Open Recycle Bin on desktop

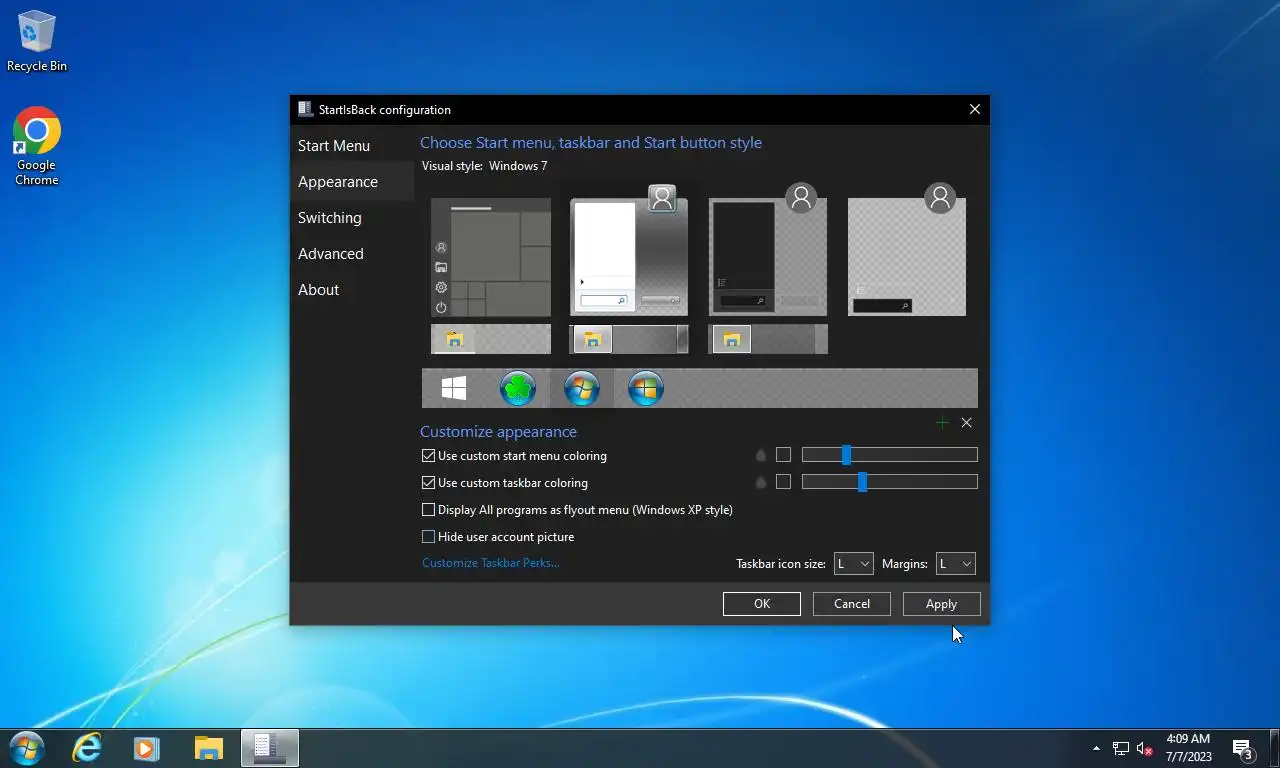click(36, 41)
